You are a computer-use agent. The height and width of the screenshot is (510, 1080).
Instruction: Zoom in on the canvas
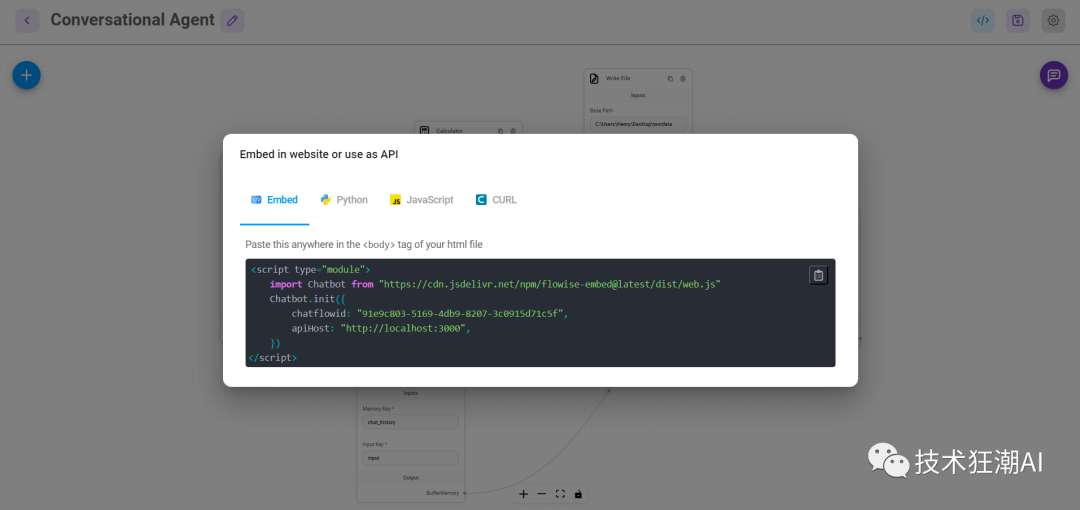click(523, 494)
